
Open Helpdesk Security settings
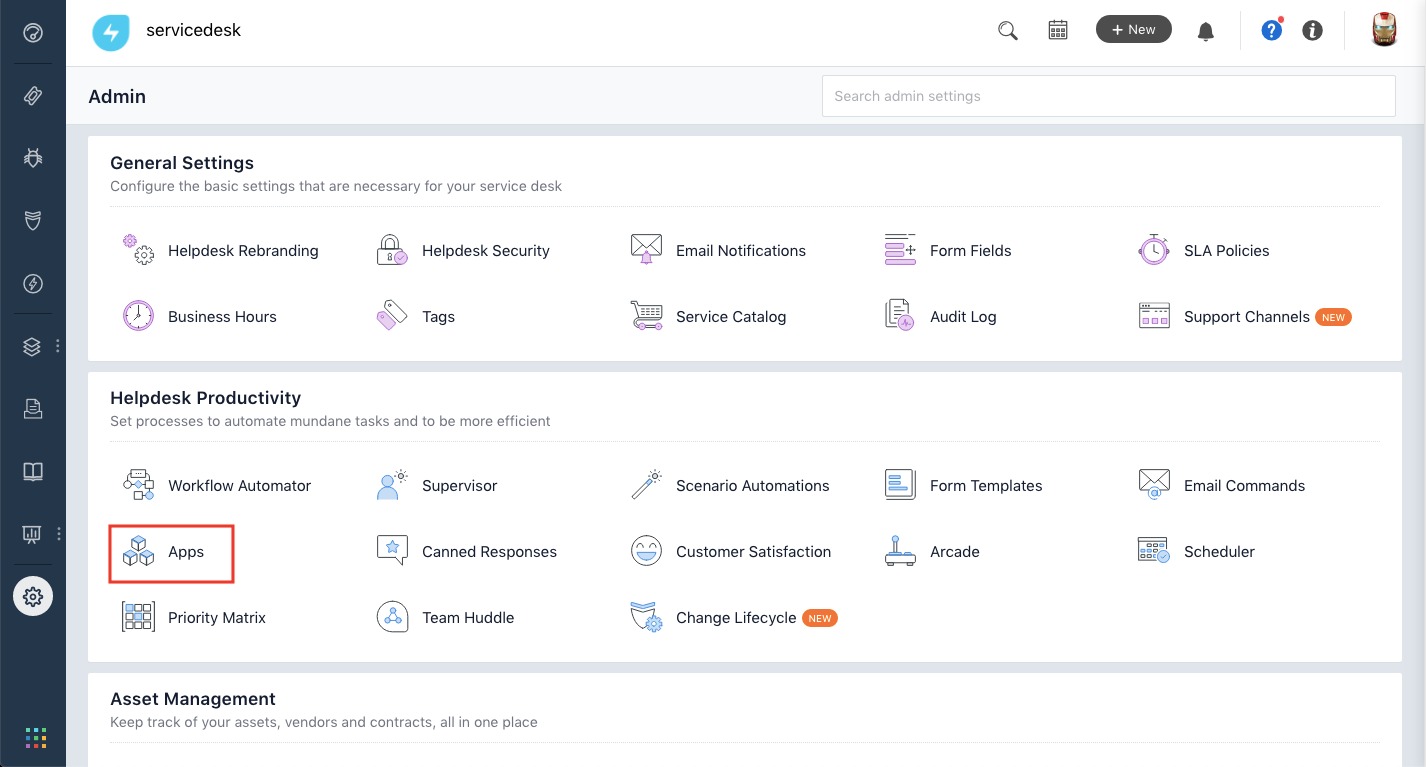(x=485, y=251)
